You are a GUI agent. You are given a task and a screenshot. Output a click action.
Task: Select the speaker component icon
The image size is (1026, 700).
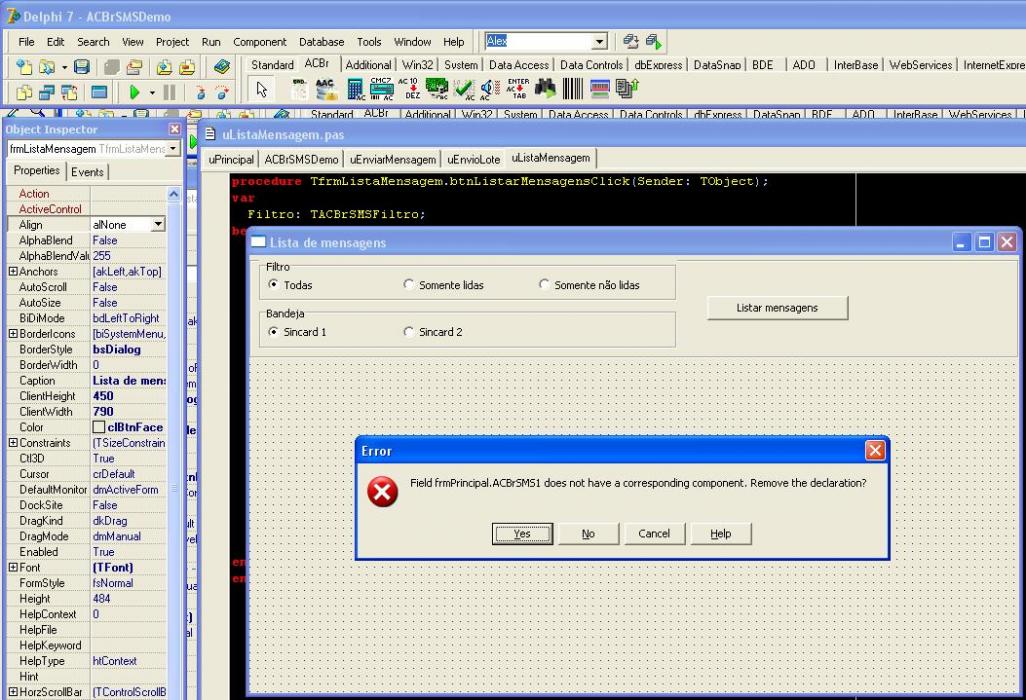[489, 89]
